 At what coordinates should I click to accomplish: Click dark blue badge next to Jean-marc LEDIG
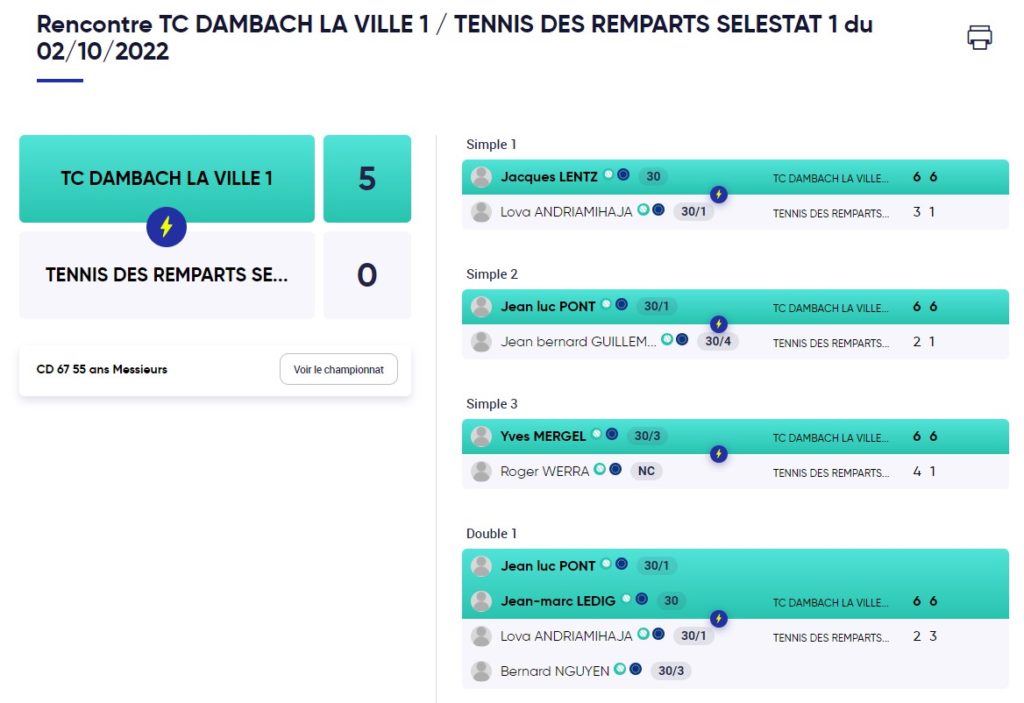tap(642, 598)
